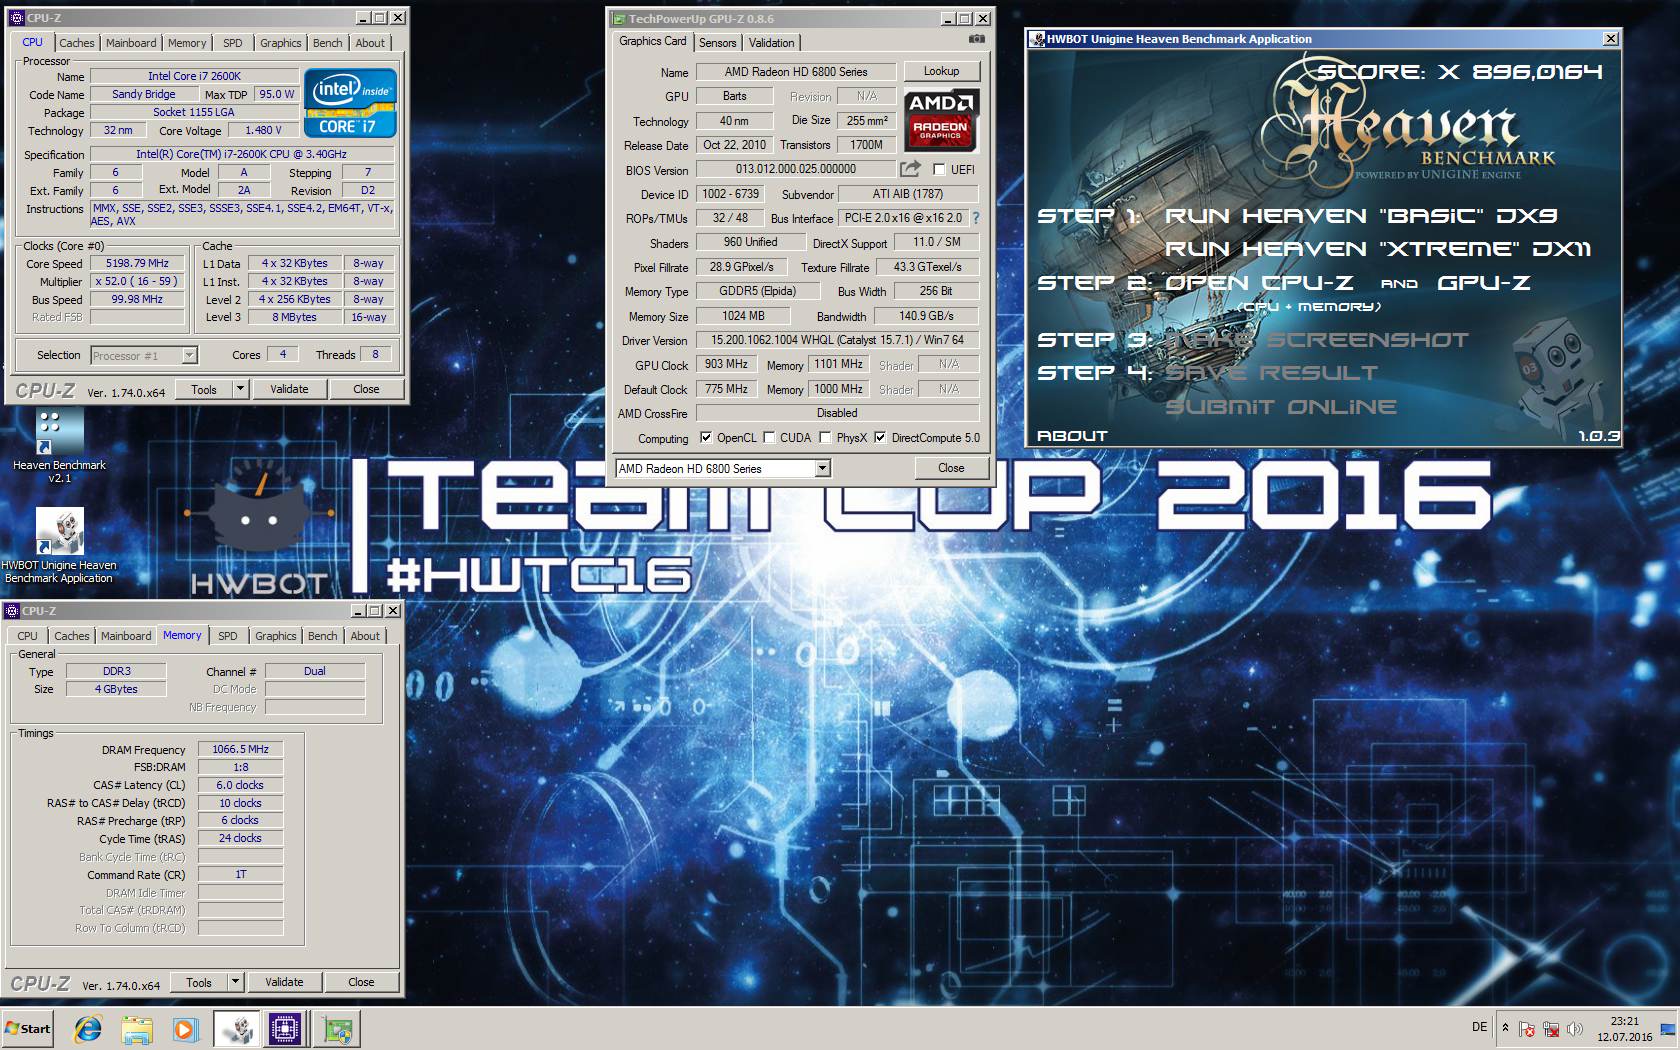Open Caches tab in bottom CPU-Z window
Image resolution: width=1680 pixels, height=1050 pixels.
coord(71,636)
